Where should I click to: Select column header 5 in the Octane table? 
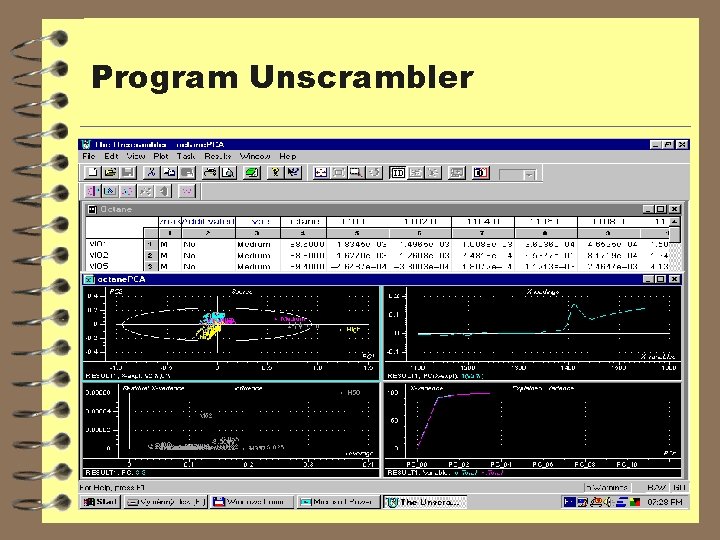pyautogui.click(x=357, y=233)
